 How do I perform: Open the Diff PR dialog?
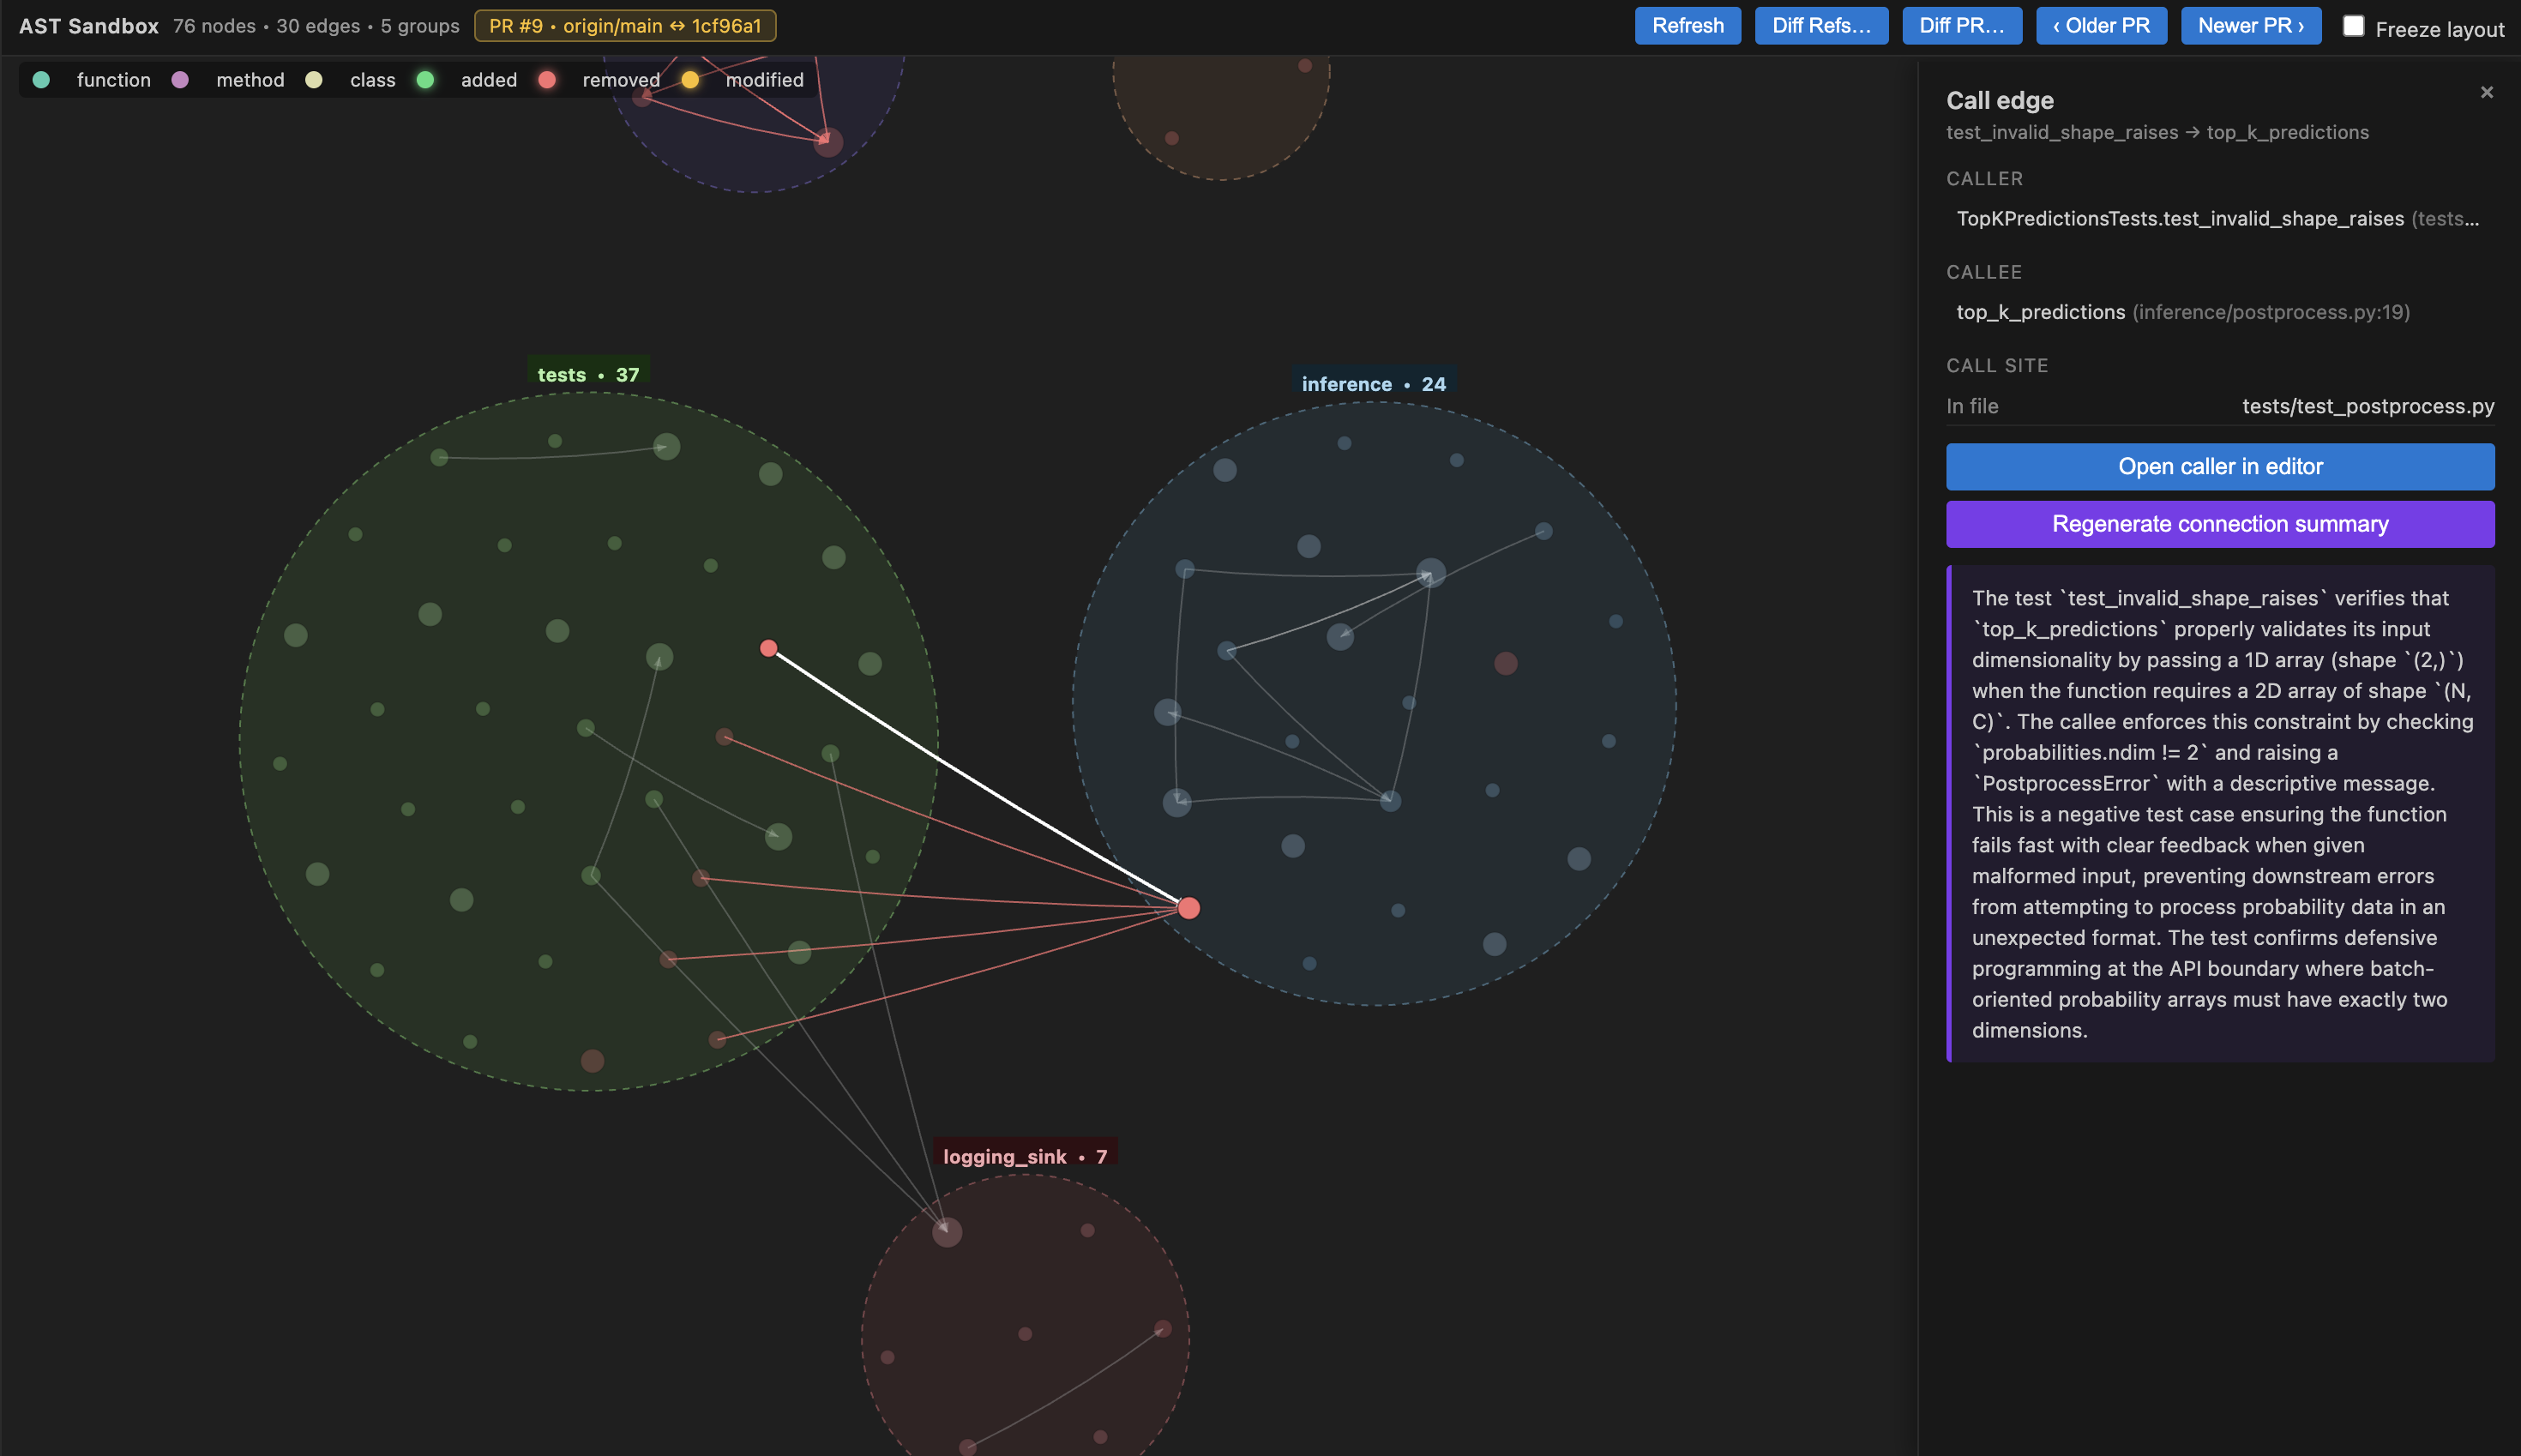tap(1961, 26)
